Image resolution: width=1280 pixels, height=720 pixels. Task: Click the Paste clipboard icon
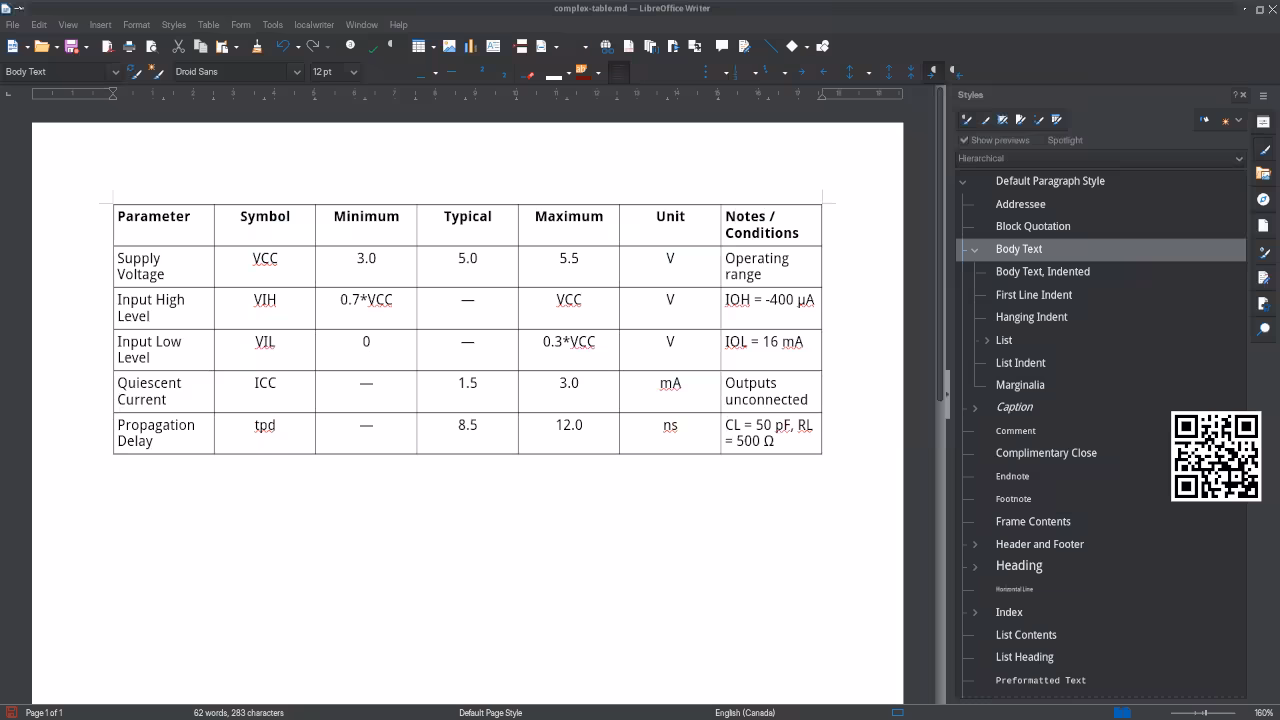(222, 46)
